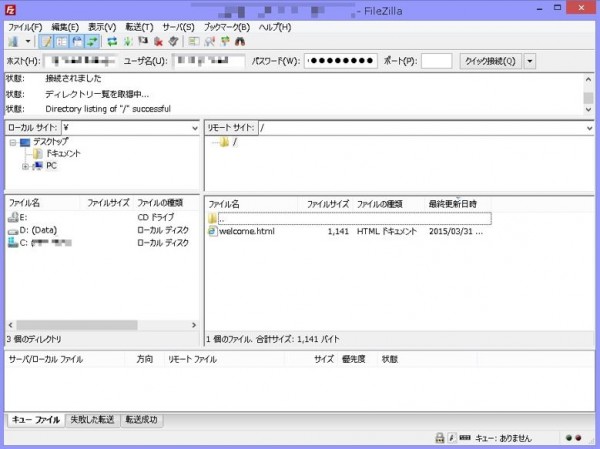Click the disconnect from server icon
This screenshot has height=449, width=600.
158,41
